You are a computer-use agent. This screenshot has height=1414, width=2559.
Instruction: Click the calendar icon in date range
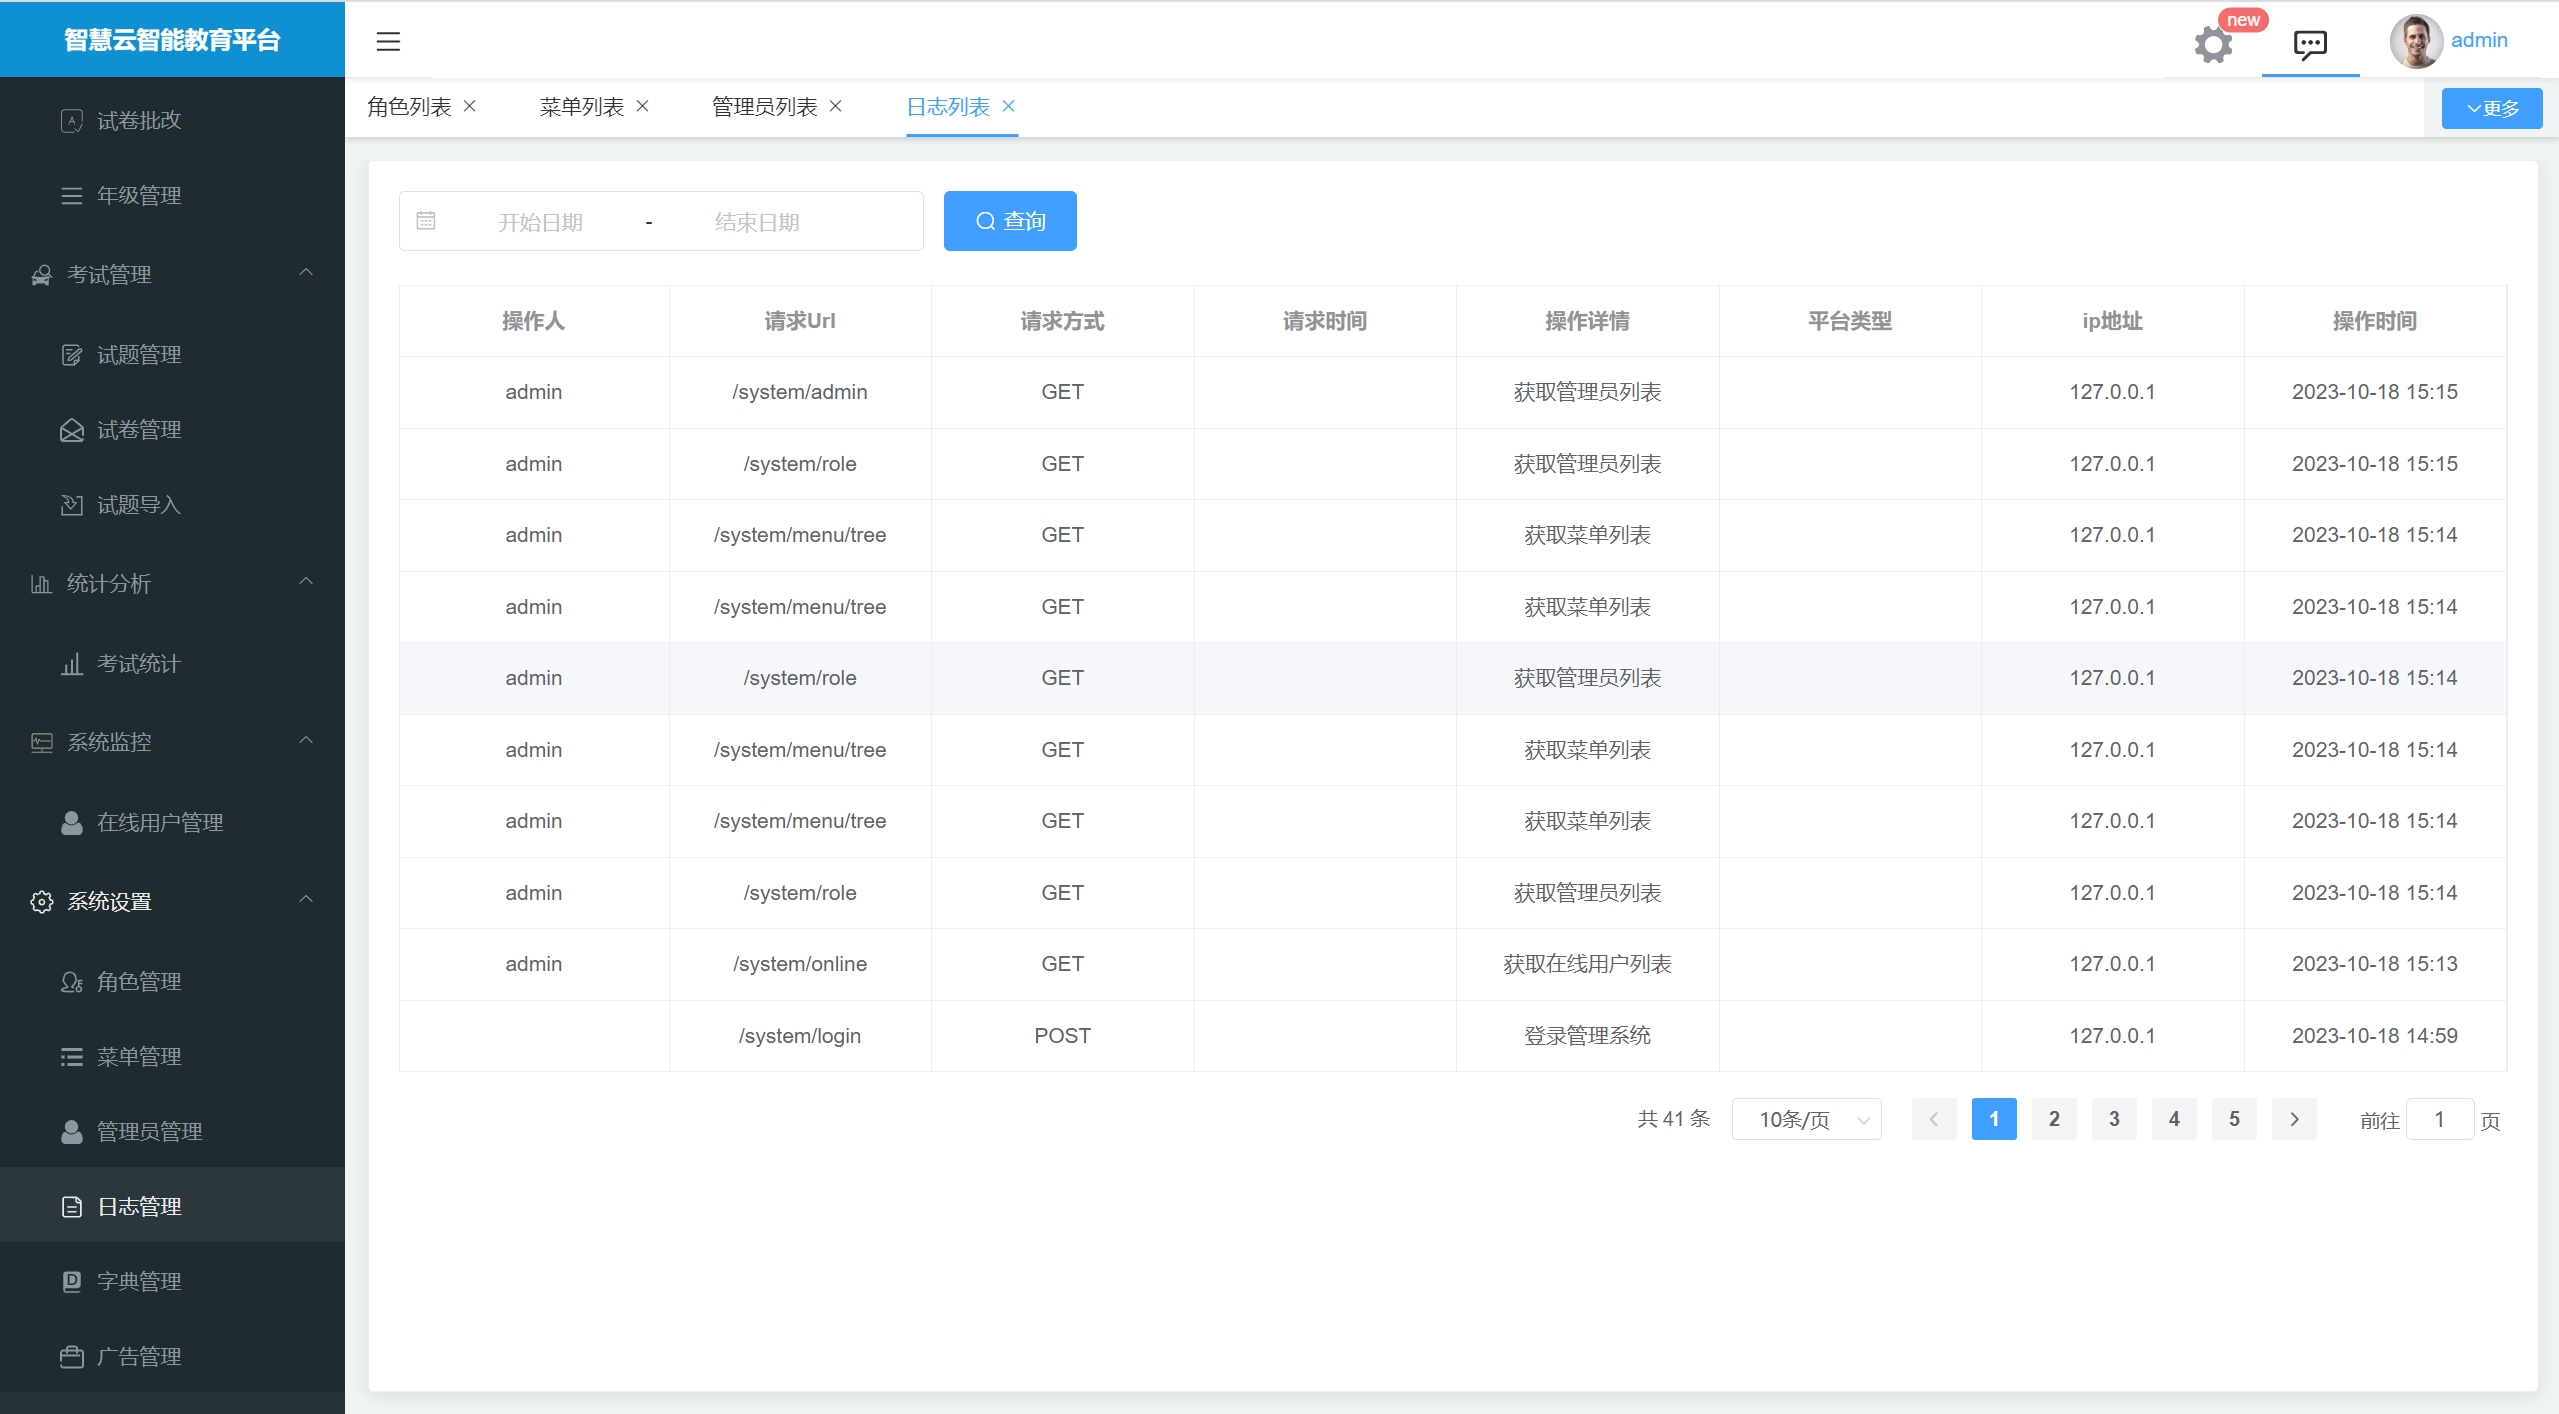tap(426, 221)
